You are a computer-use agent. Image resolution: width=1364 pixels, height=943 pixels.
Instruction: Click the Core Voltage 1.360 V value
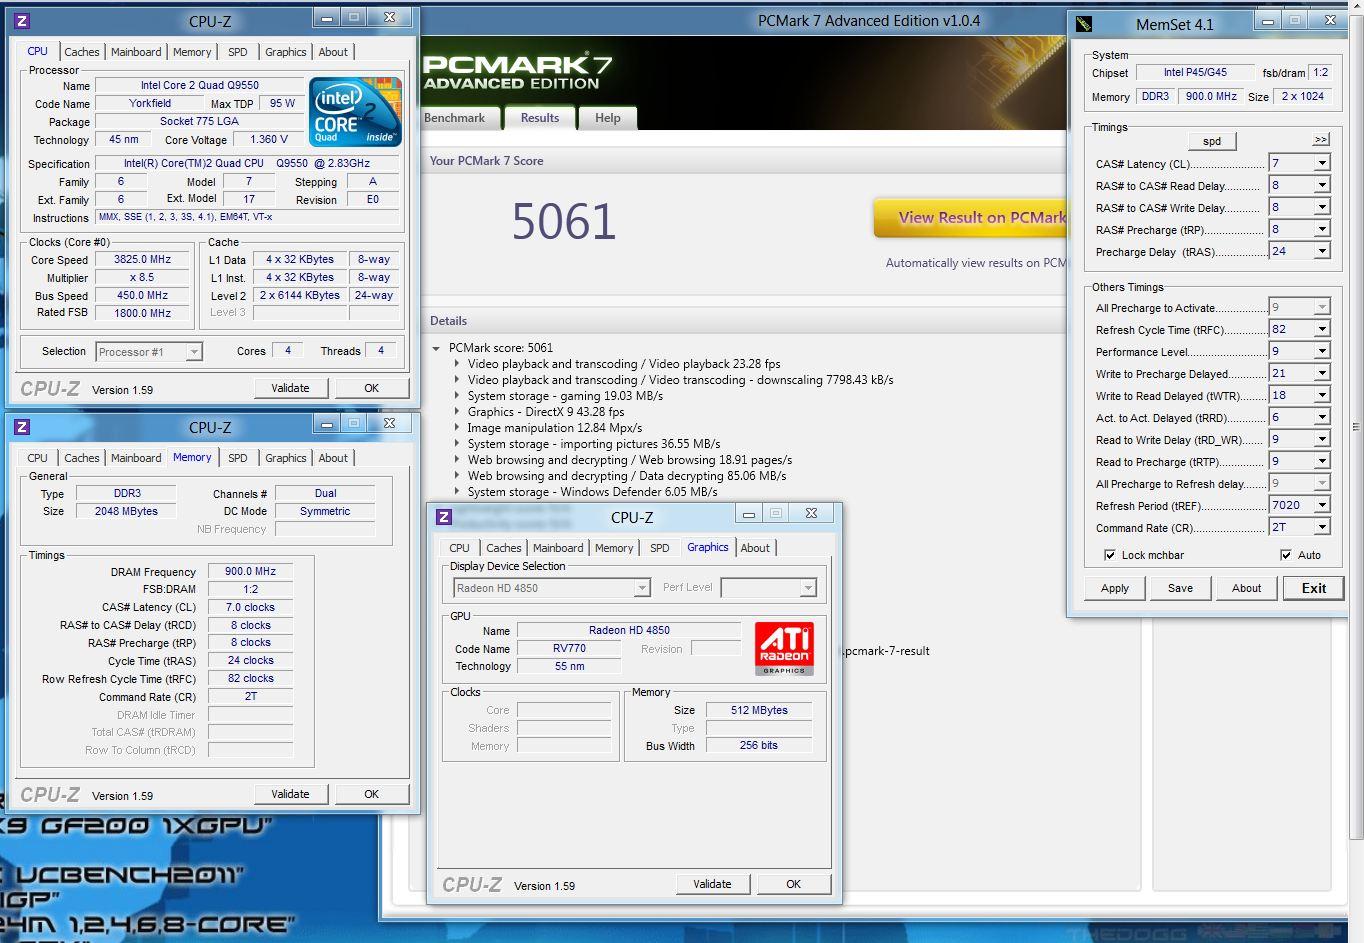[x=269, y=139]
